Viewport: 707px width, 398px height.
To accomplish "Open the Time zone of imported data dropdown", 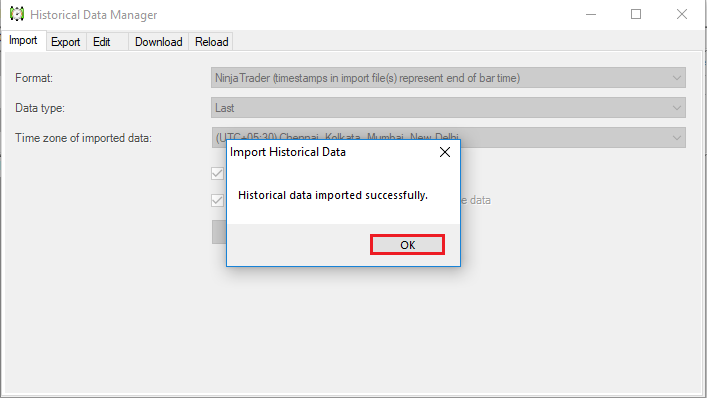I will [448, 138].
